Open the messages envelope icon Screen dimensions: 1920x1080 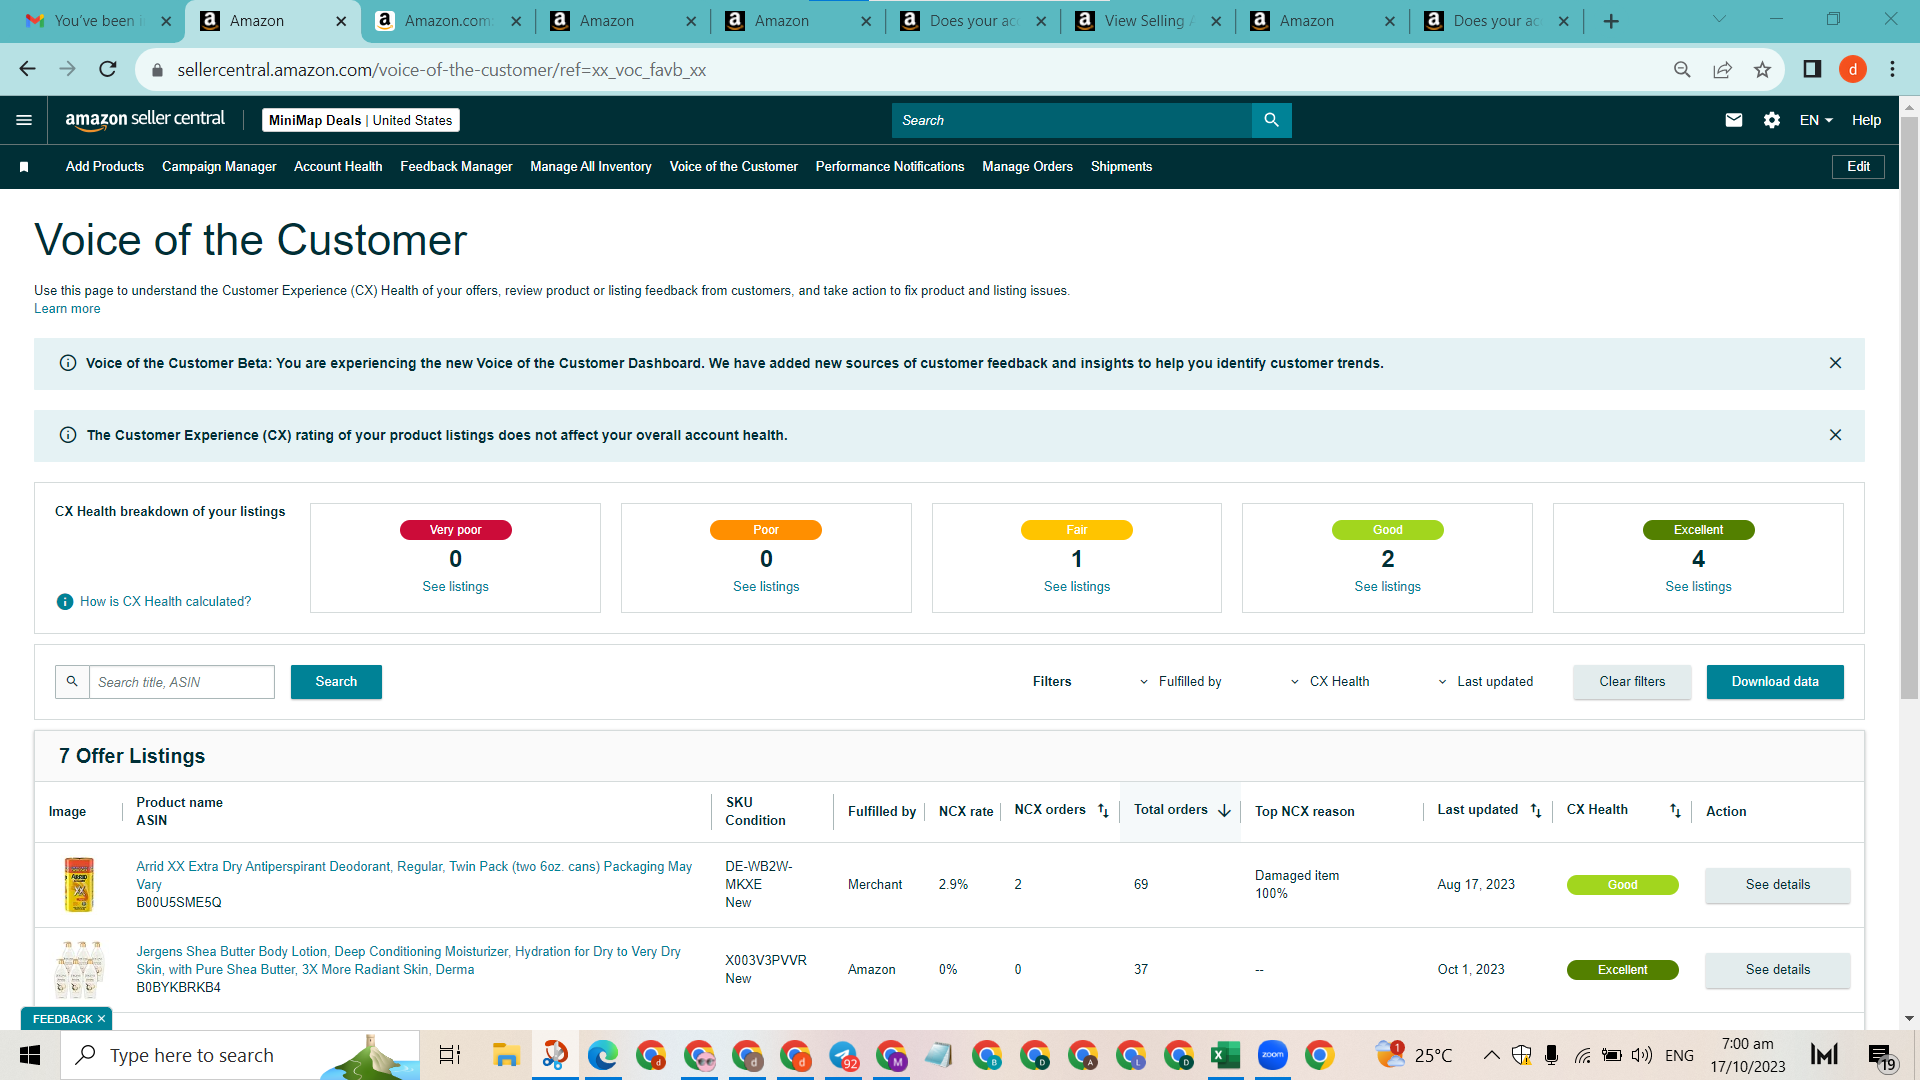(1734, 120)
